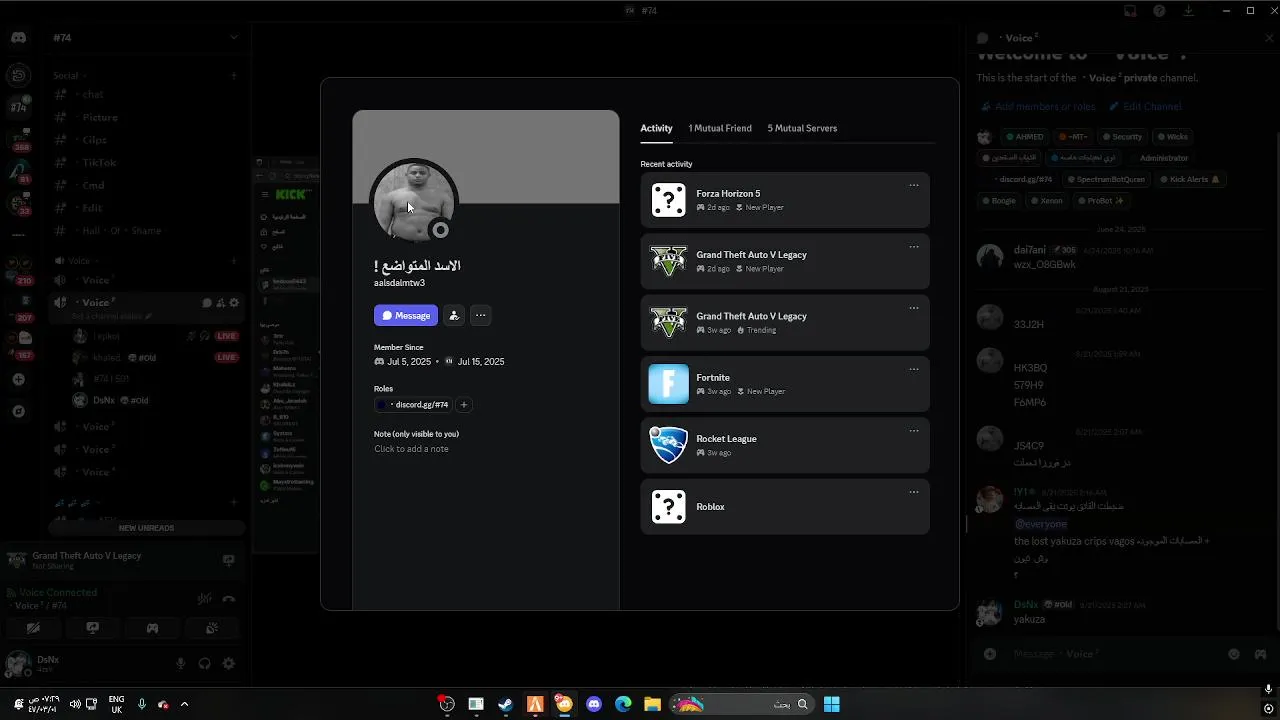1280x720 pixels.
Task: Open the profile More options button
Action: pos(480,315)
